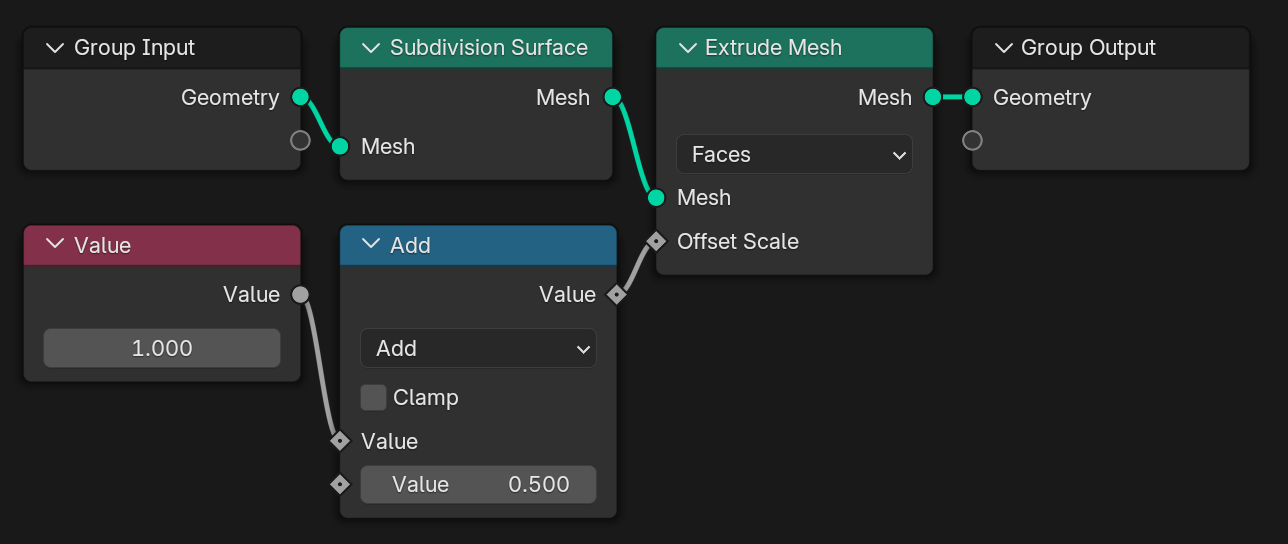Viewport: 1288px width, 544px height.
Task: Collapse the Value node using its chevron
Action: pyautogui.click(x=56, y=246)
